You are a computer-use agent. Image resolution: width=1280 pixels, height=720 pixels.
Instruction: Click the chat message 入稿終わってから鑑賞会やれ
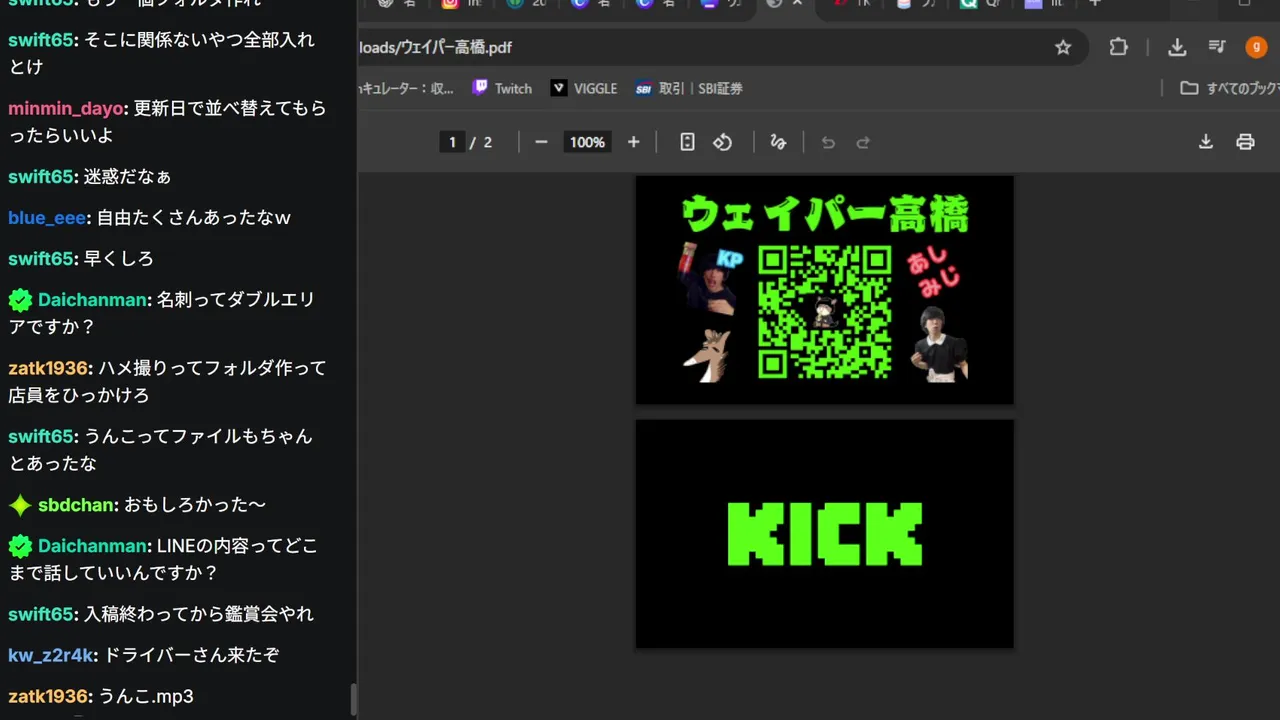point(199,614)
